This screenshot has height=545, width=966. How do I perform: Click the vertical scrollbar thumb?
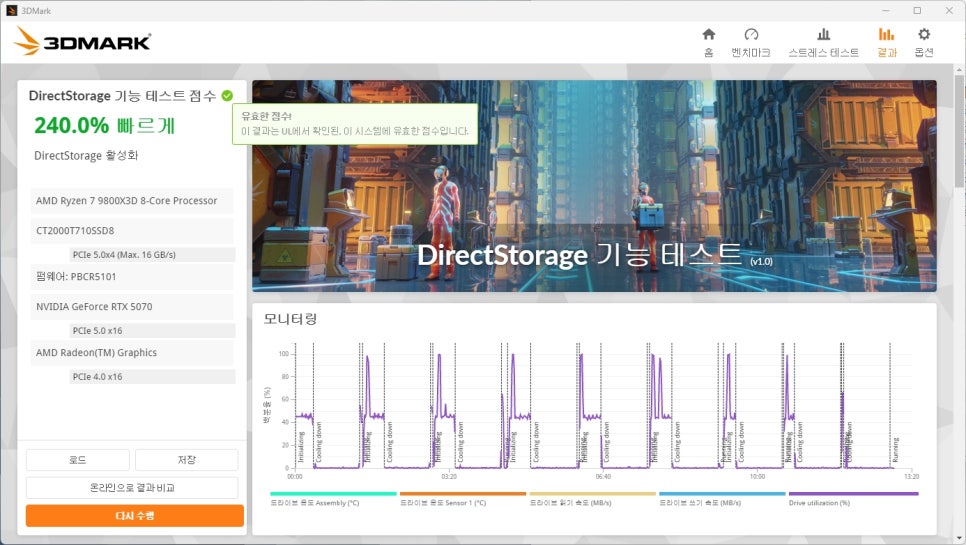point(960,129)
